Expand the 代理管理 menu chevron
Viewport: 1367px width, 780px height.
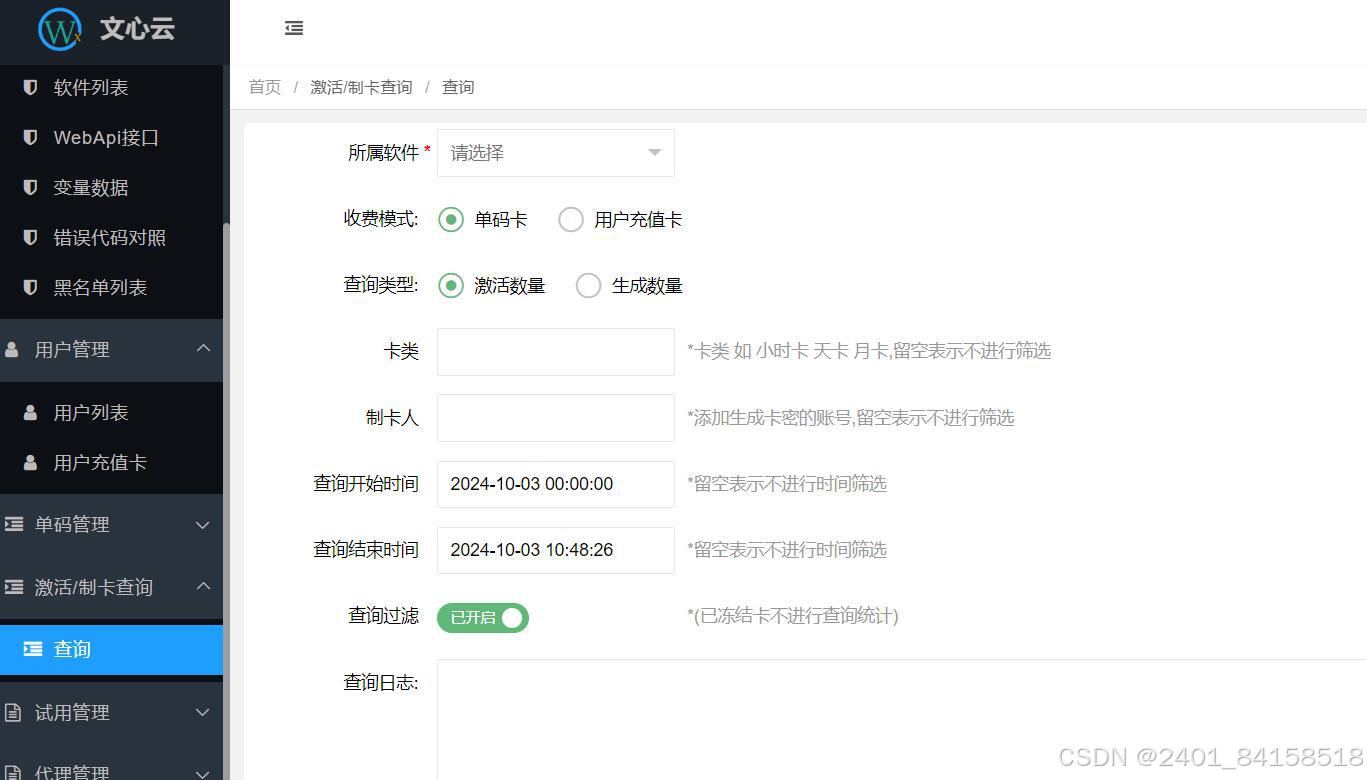click(203, 773)
